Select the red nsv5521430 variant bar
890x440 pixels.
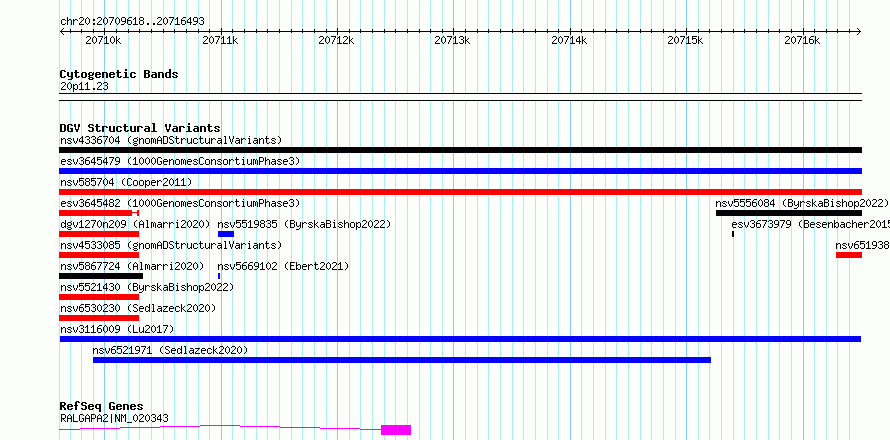click(x=99, y=297)
